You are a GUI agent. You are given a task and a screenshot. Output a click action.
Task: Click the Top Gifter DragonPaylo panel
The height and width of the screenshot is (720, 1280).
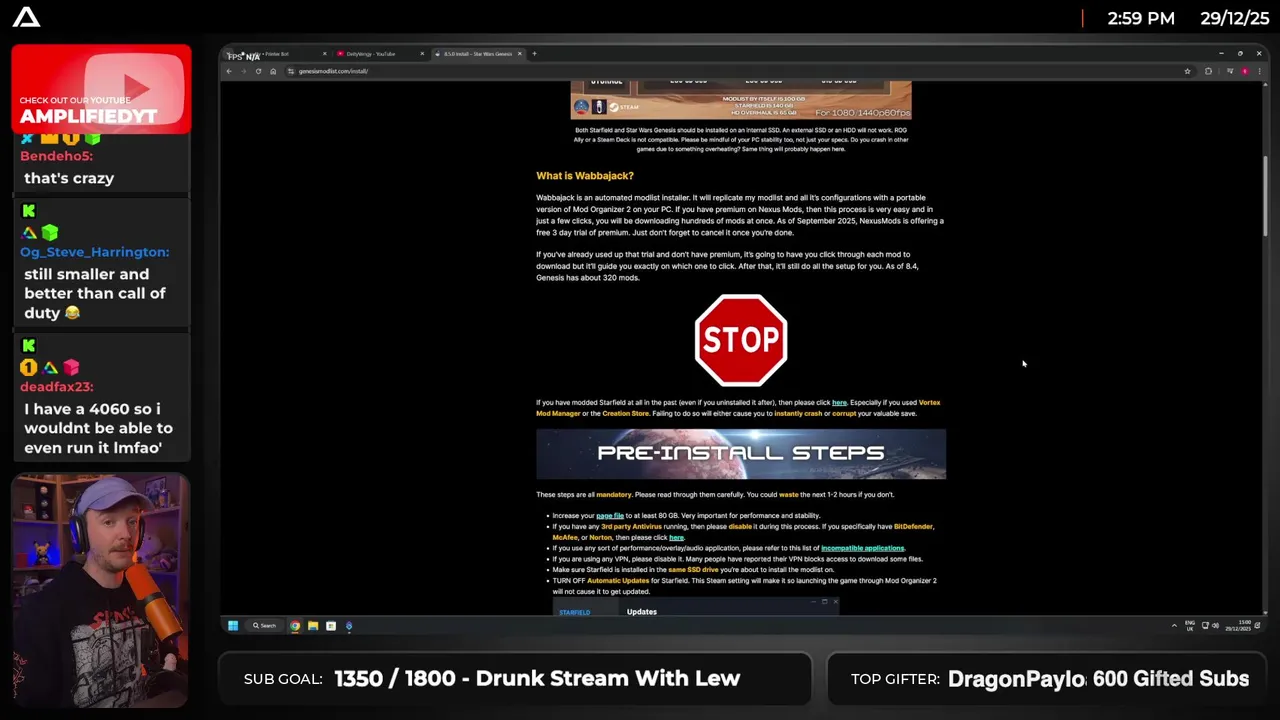click(1048, 678)
